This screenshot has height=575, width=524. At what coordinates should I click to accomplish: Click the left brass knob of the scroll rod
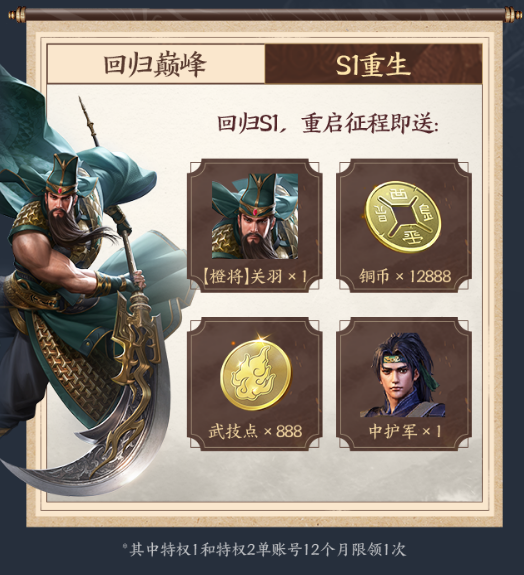click(x=17, y=15)
